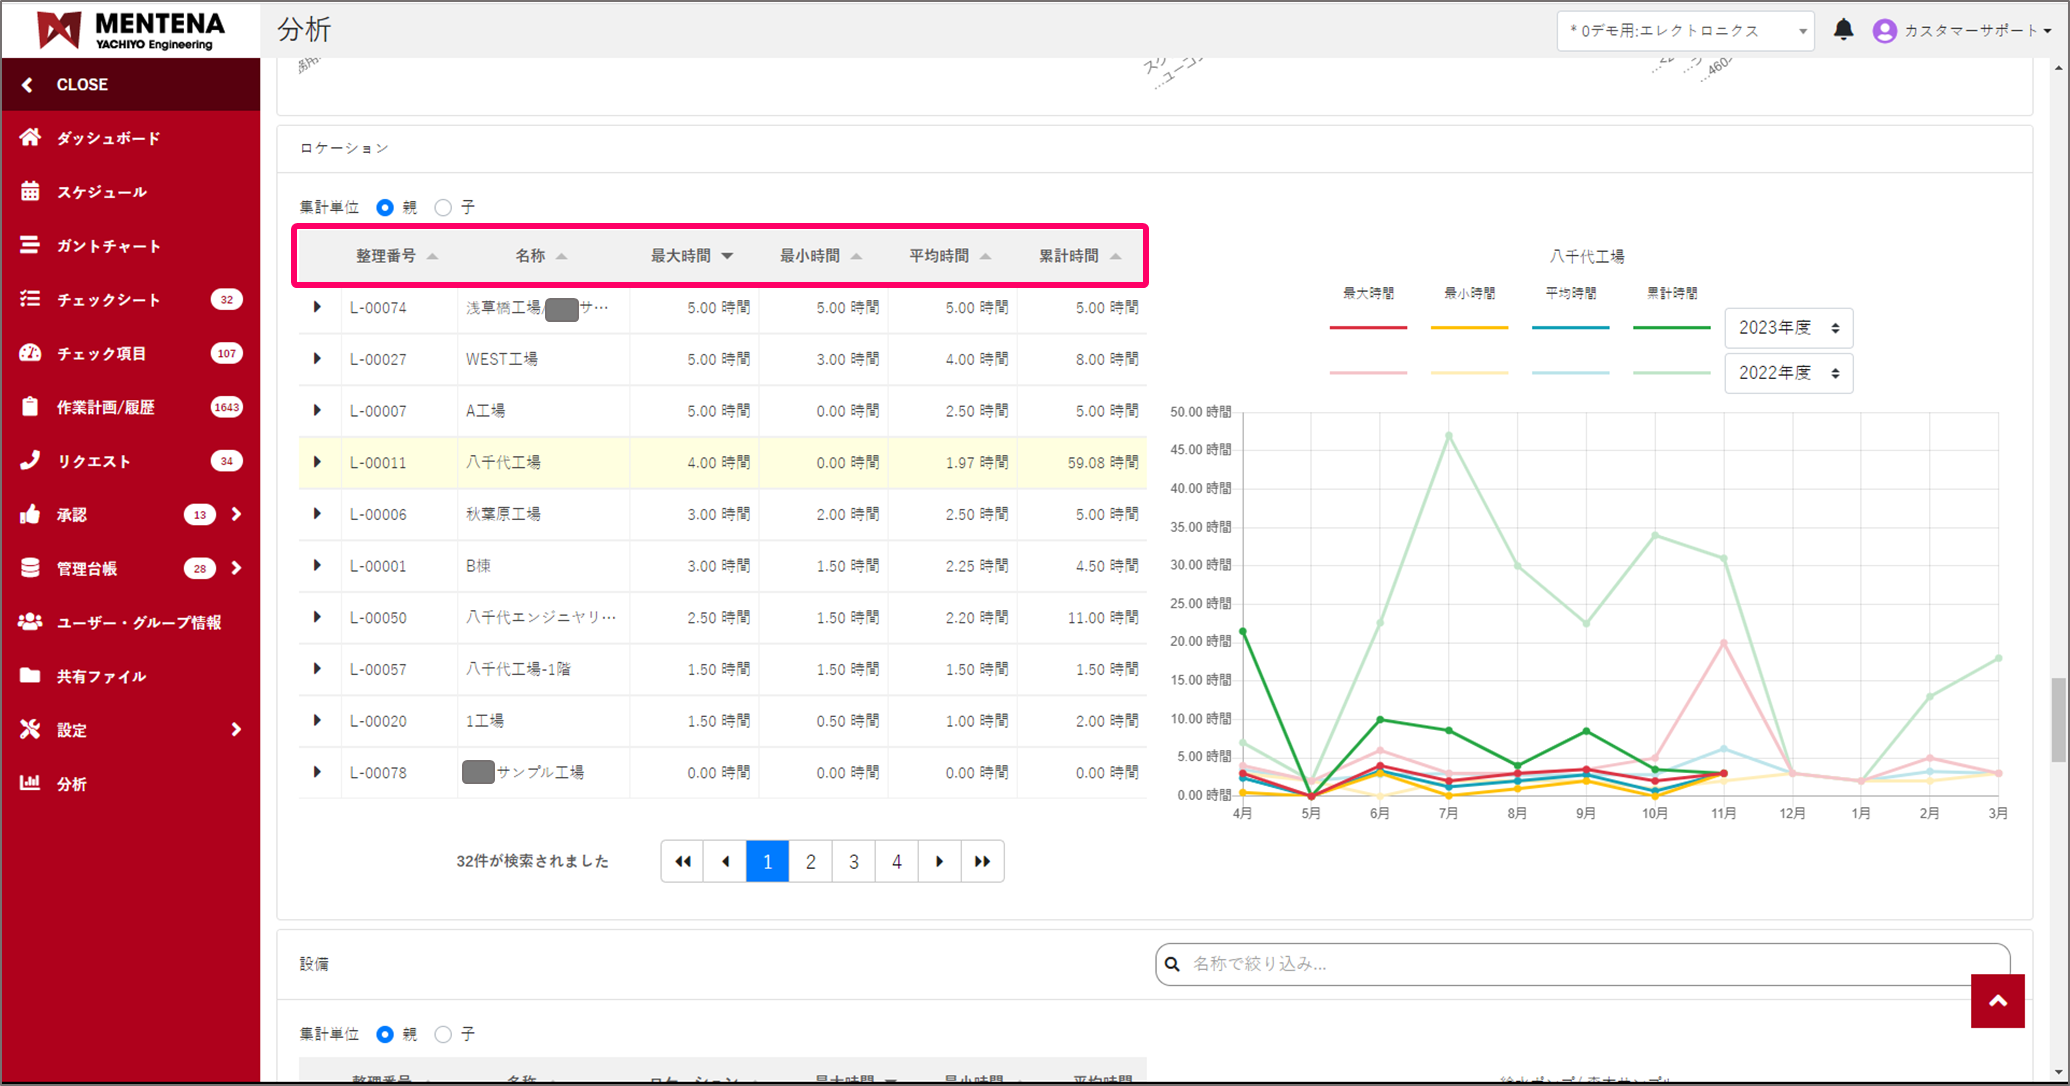Open the 2023年度 year dropdown
The width and height of the screenshot is (2070, 1086).
(1788, 328)
